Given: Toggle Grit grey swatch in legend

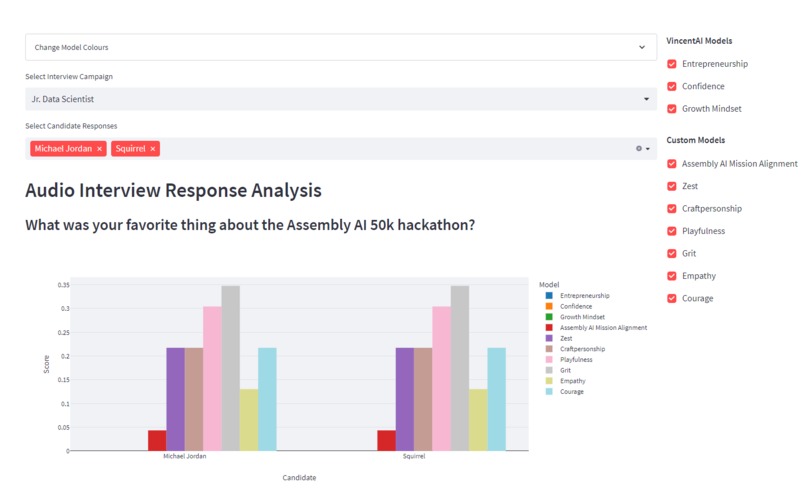Looking at the screenshot, I should pos(549,370).
